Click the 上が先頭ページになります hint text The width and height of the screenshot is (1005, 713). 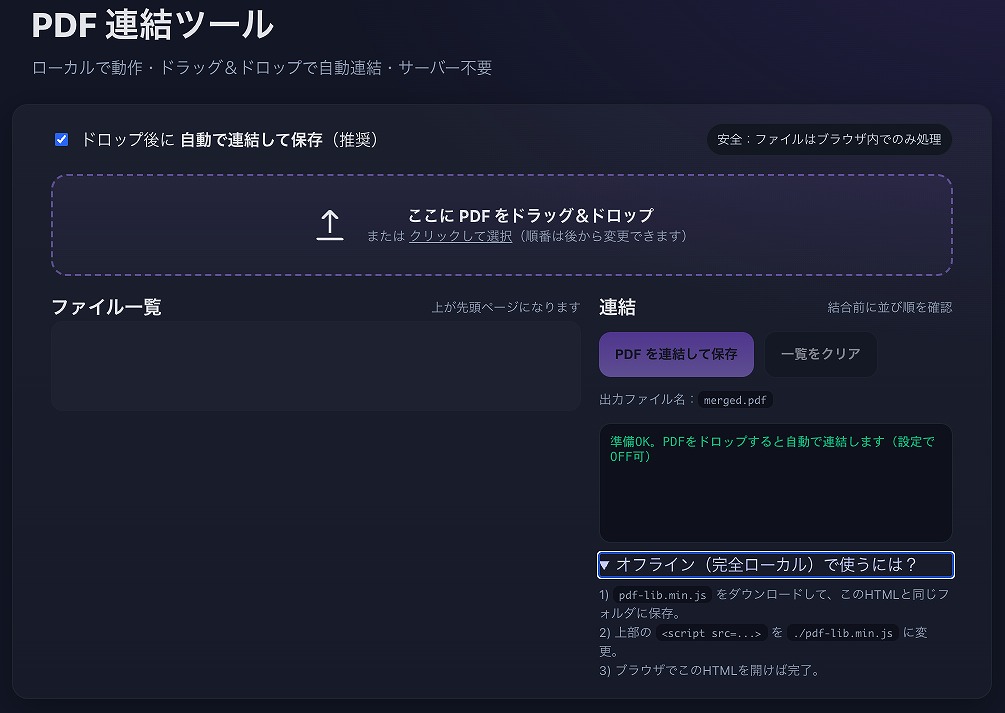point(505,308)
